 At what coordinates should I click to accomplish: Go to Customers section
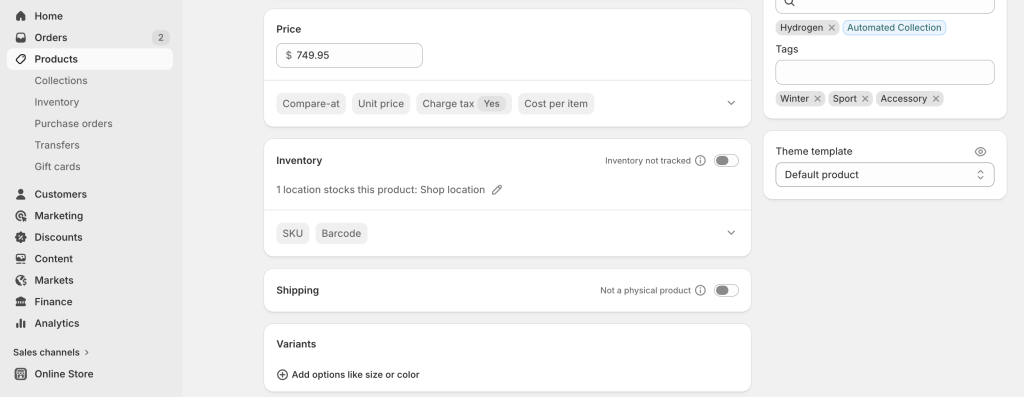tap(90, 194)
